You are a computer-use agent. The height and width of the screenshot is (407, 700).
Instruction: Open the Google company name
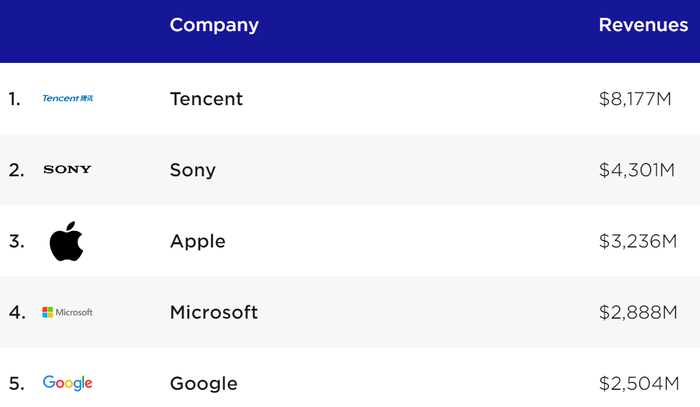coord(204,384)
